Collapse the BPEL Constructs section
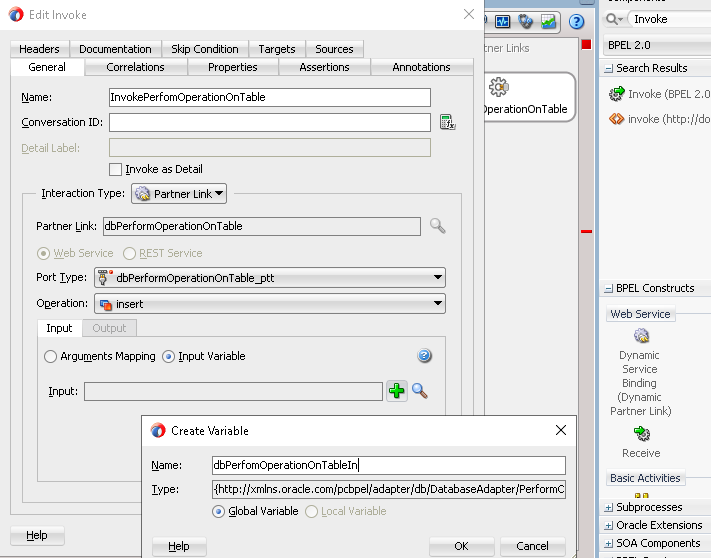The image size is (711, 558). [608, 288]
